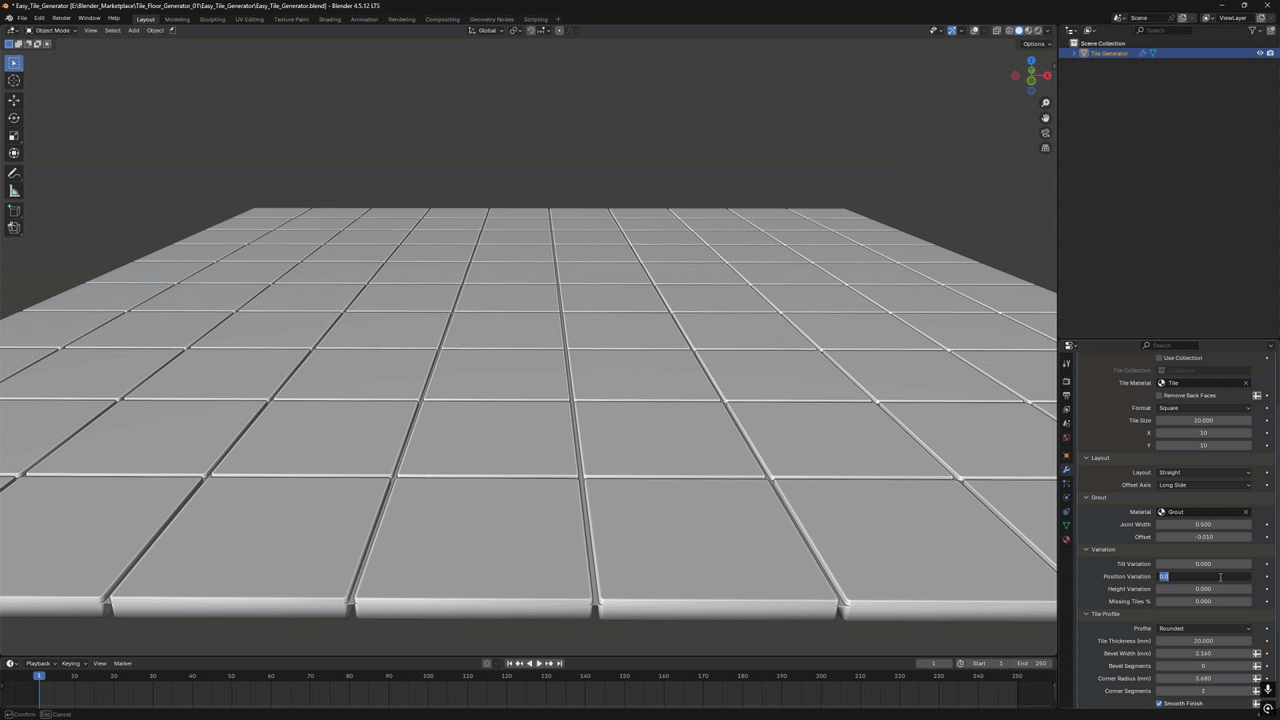The height and width of the screenshot is (720, 1280).
Task: Enable the Use Collection checkbox
Action: 1159,358
